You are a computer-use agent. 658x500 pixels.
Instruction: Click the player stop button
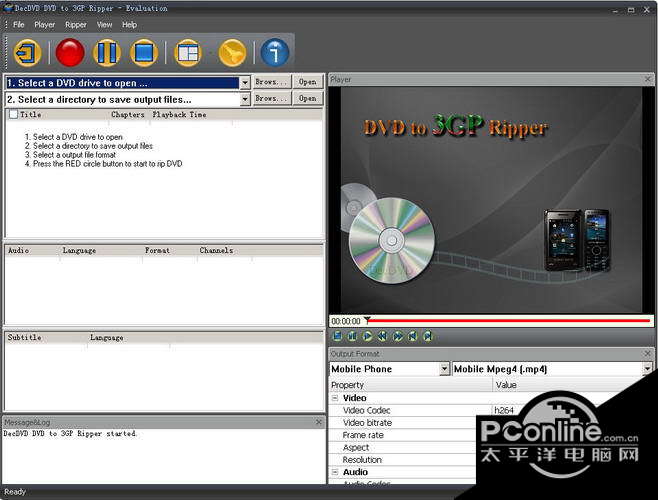tap(337, 336)
